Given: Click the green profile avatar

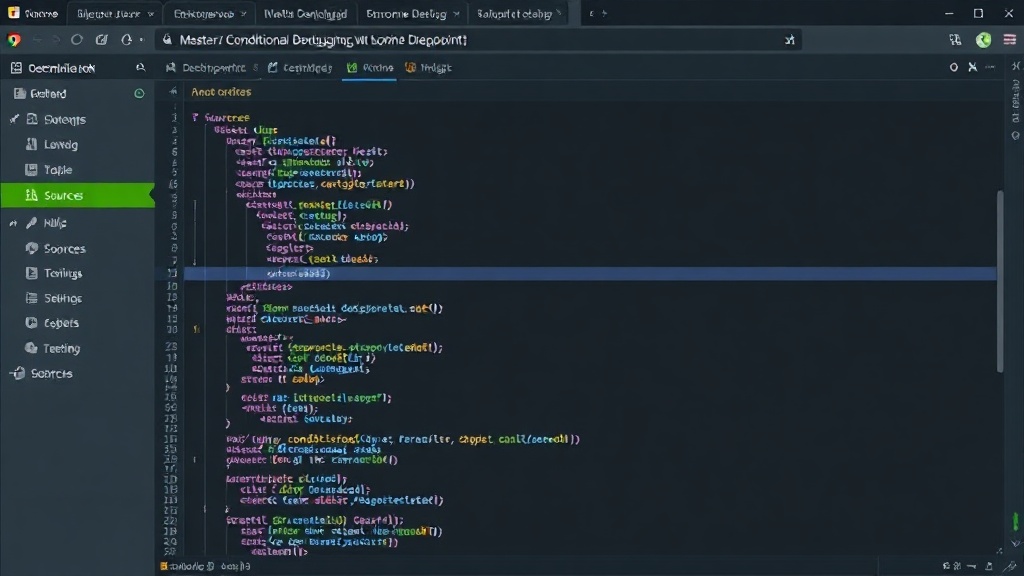Looking at the screenshot, I should click(x=984, y=40).
